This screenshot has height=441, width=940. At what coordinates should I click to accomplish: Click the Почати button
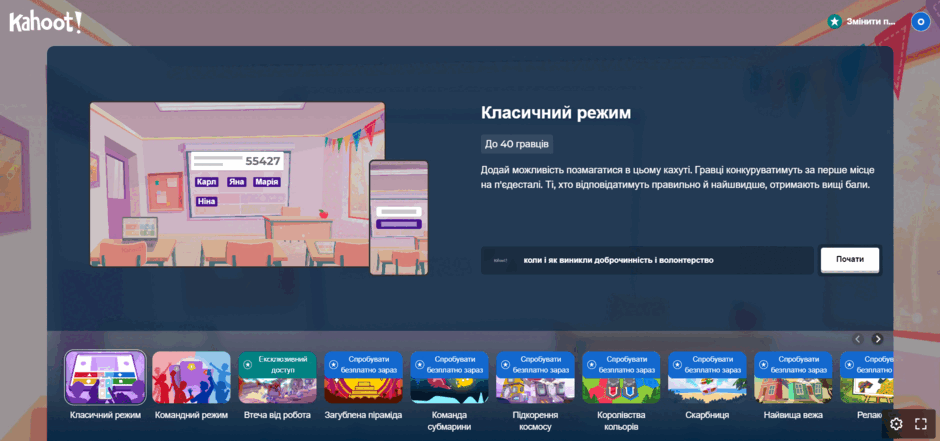[x=850, y=260]
